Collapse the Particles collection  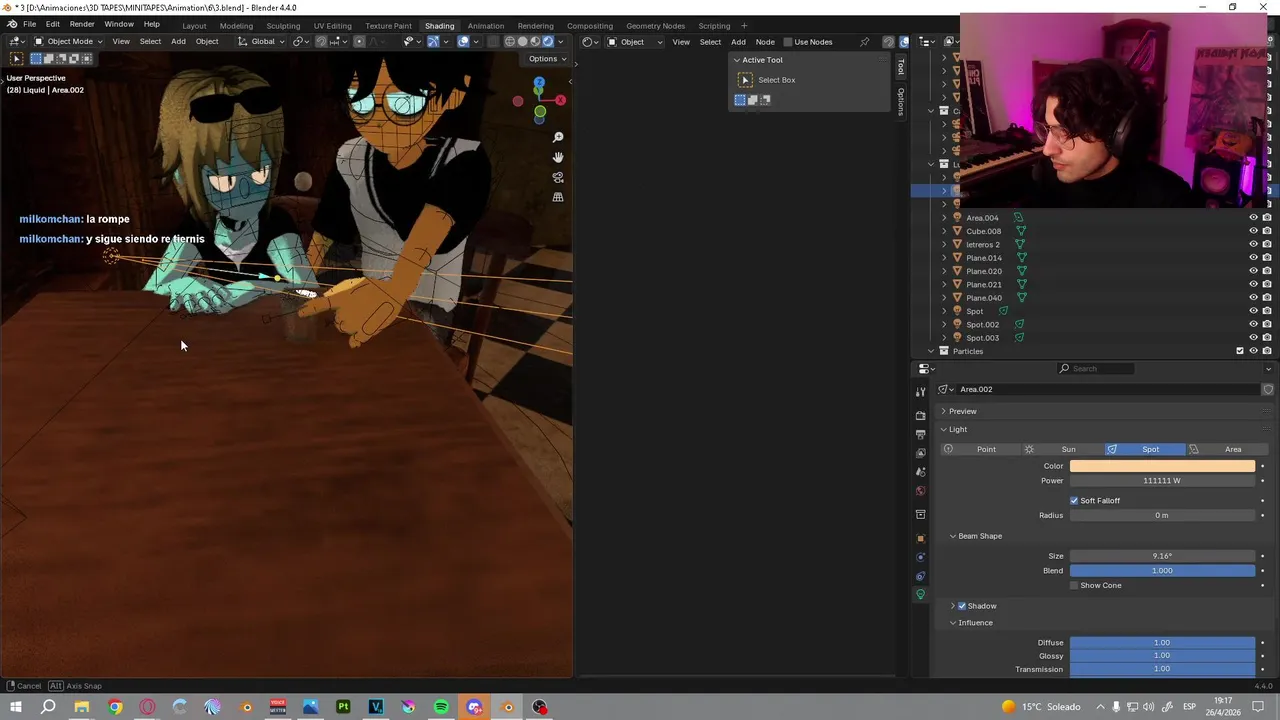click(931, 351)
